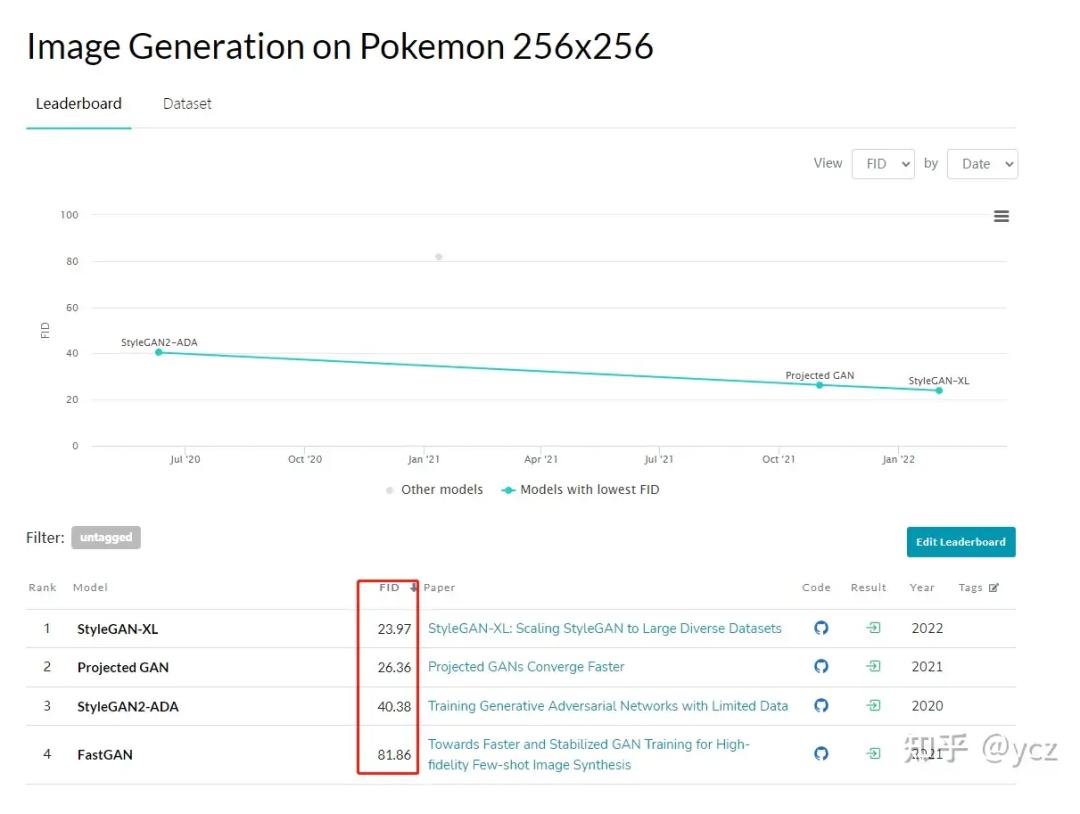The width and height of the screenshot is (1080, 814).
Task: Select StyleGAN2-ADA model name in table
Action: pyautogui.click(x=127, y=707)
